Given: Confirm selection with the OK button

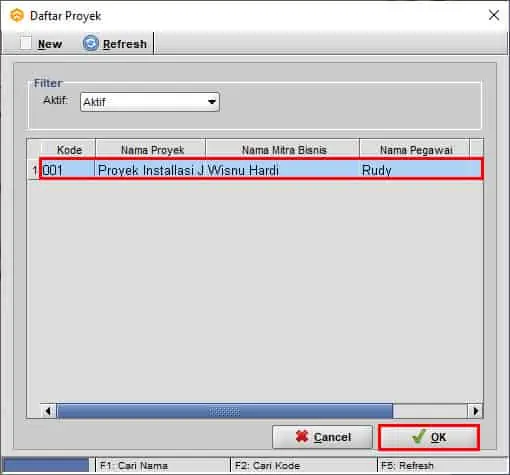Looking at the screenshot, I should pos(429,437).
